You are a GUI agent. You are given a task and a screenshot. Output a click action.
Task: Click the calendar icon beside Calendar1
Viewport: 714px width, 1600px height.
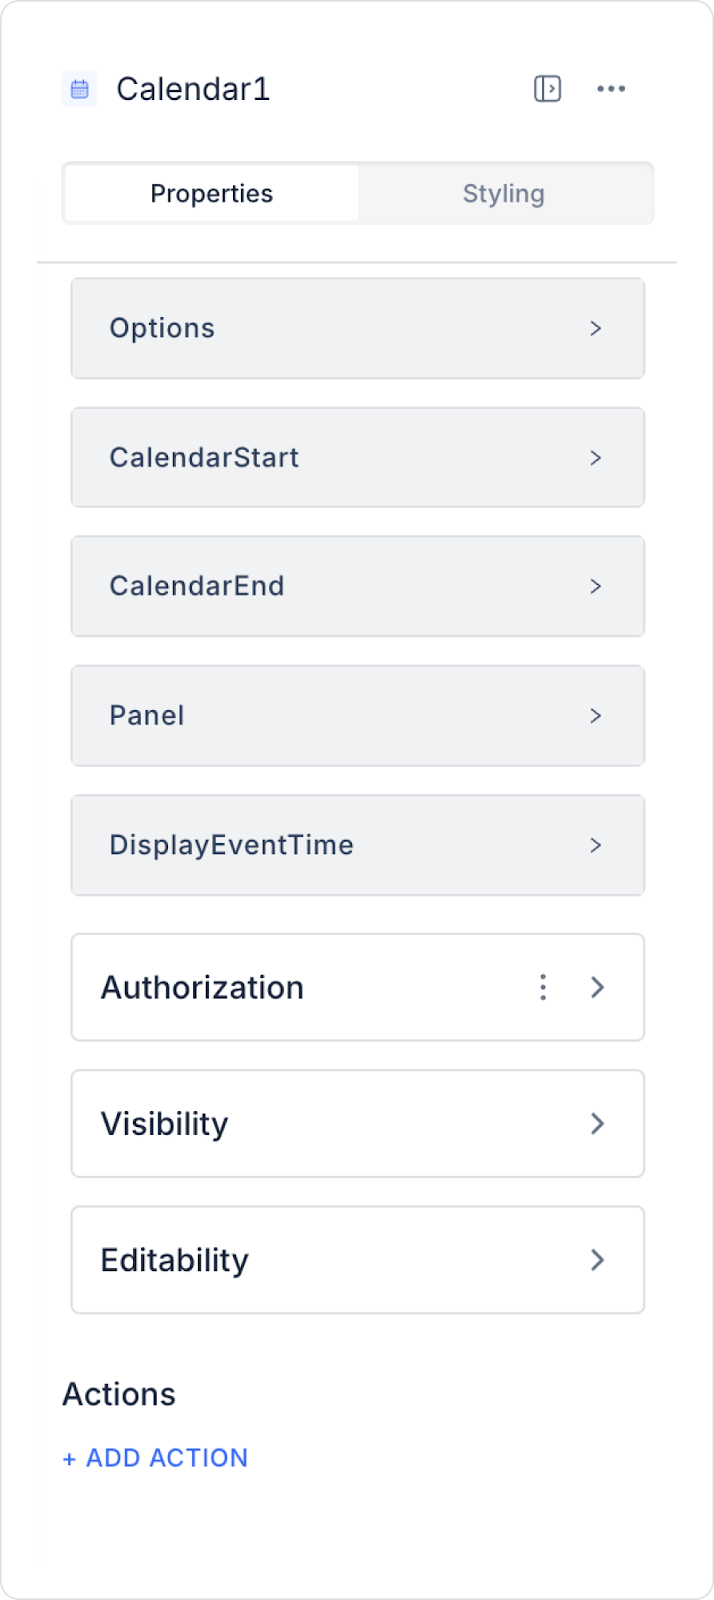(80, 89)
